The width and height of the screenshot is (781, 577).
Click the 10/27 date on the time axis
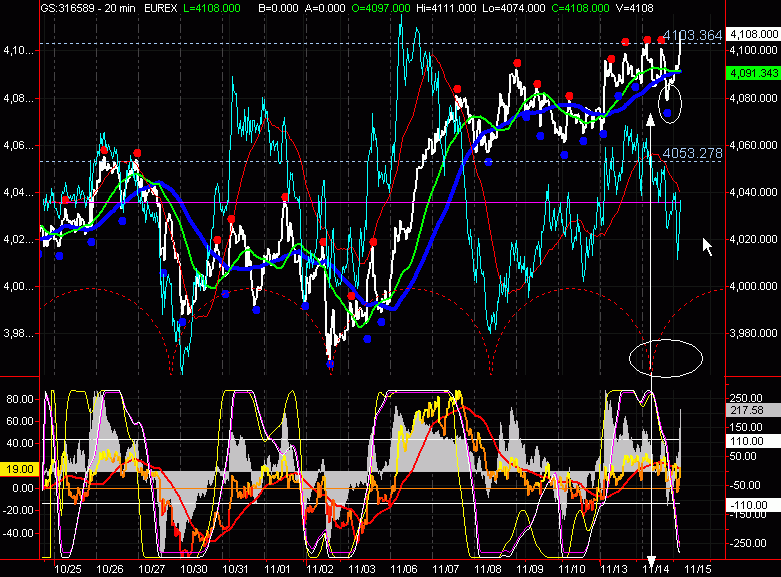[151, 569]
